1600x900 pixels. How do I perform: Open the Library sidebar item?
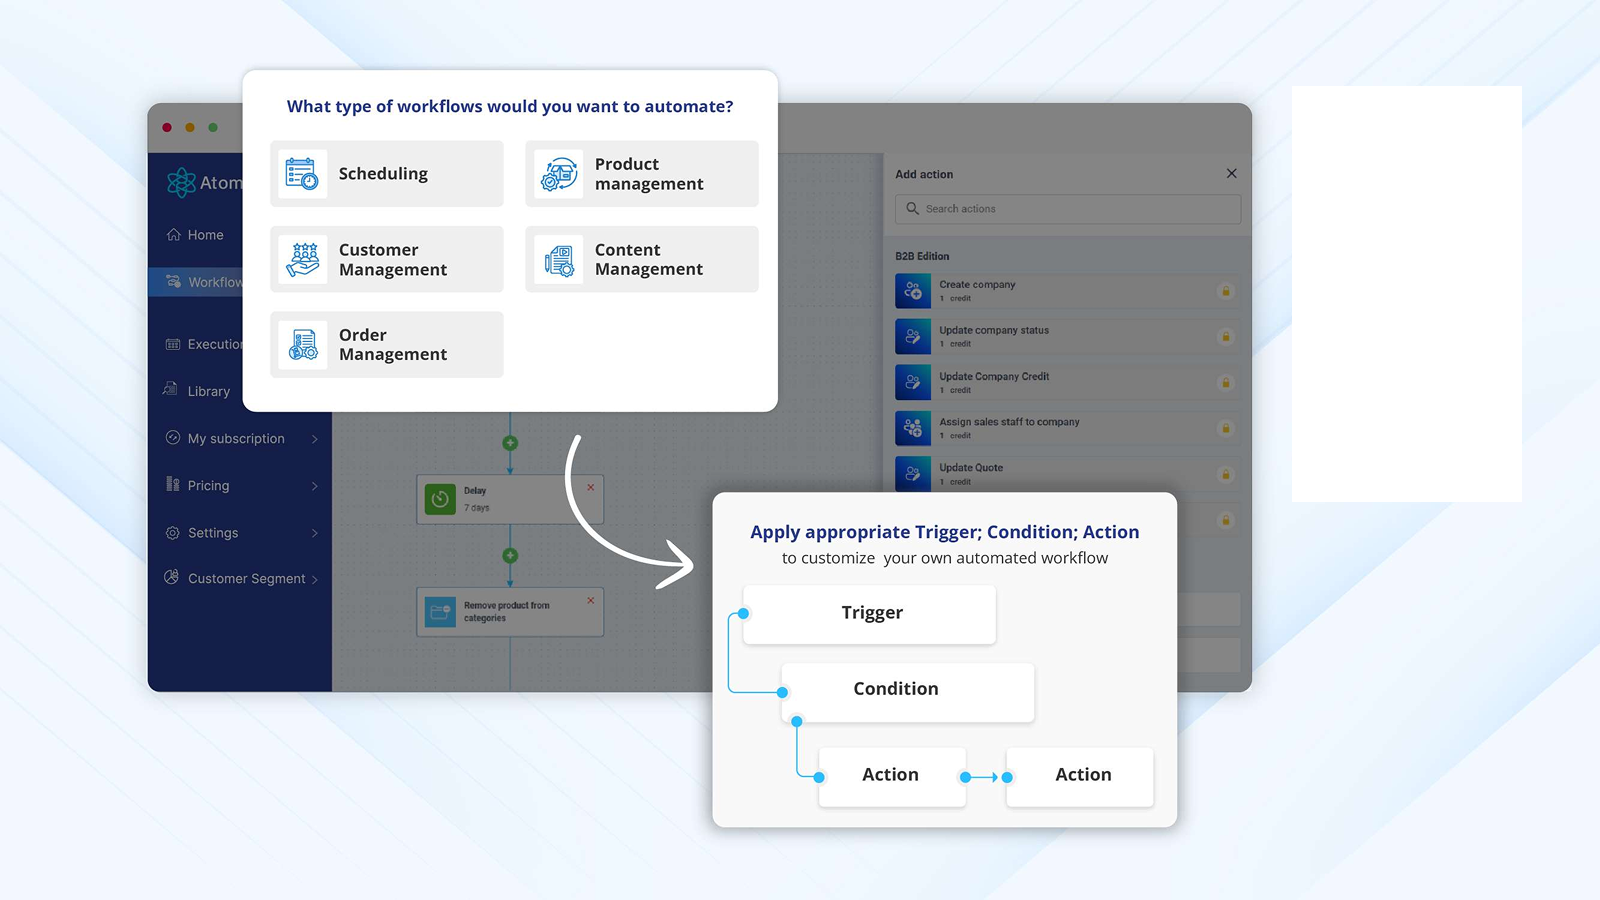point(208,391)
